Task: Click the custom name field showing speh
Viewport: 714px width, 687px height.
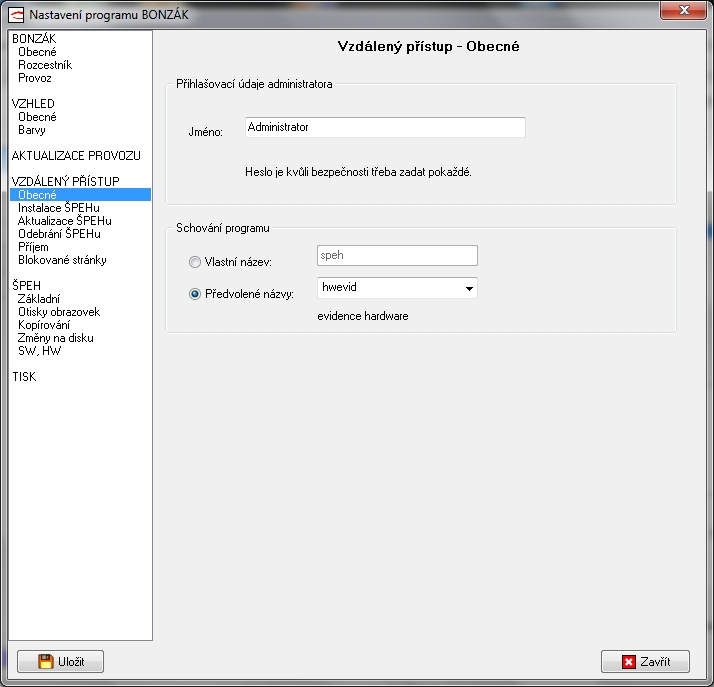Action: pos(397,255)
